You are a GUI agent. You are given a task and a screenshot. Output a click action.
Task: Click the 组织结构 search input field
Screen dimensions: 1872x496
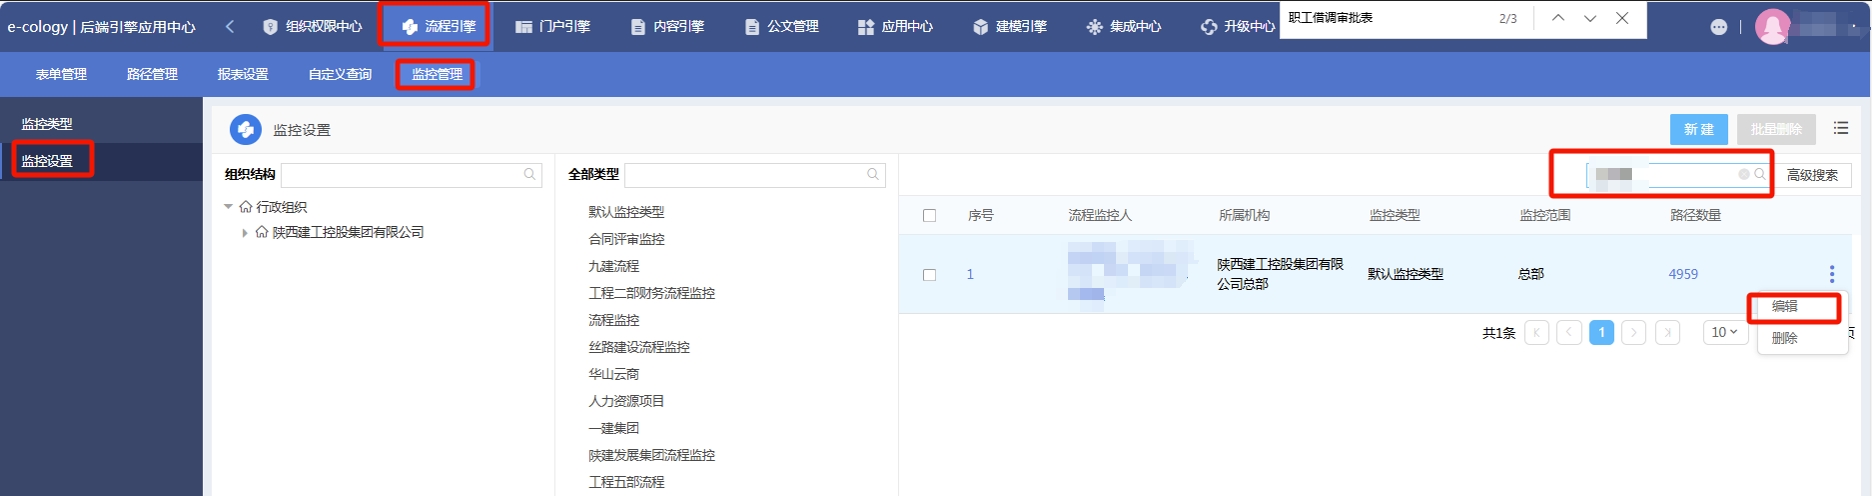pos(400,175)
